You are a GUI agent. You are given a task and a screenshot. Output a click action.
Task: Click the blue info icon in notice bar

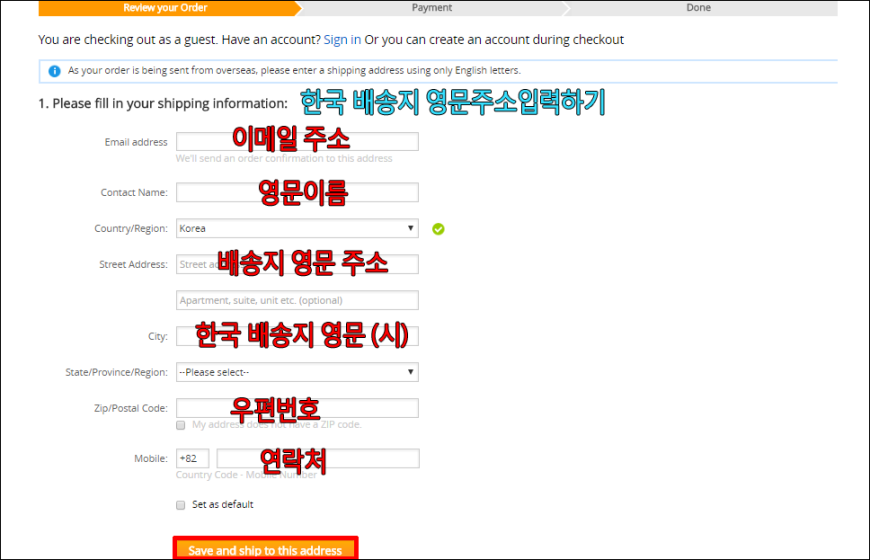click(x=55, y=71)
